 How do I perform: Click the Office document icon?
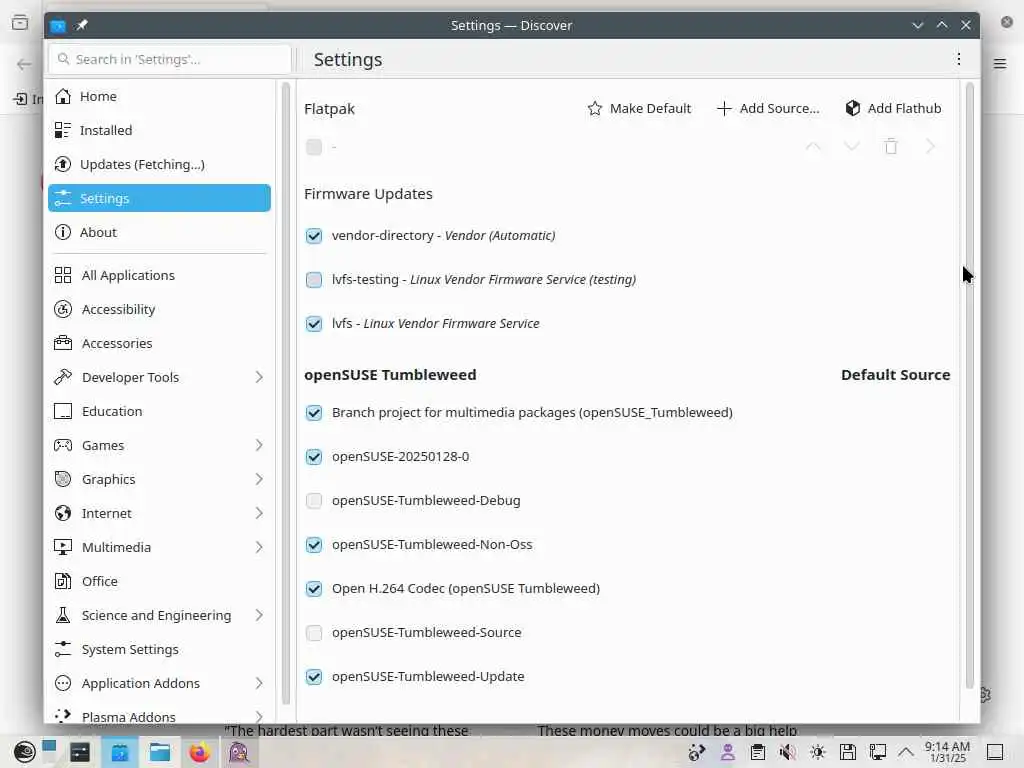pyautogui.click(x=63, y=581)
